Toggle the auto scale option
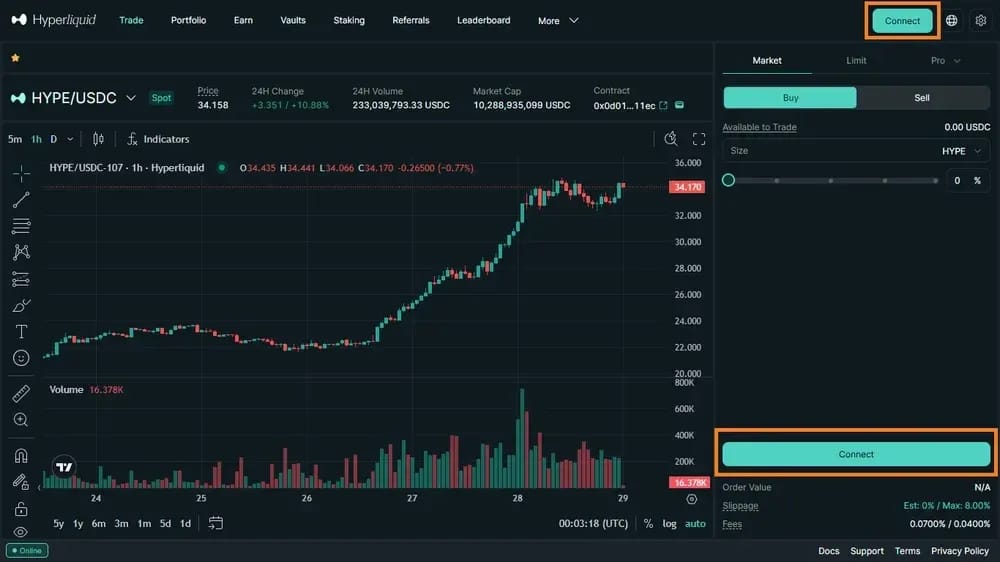The height and width of the screenshot is (562, 1000). [695, 524]
